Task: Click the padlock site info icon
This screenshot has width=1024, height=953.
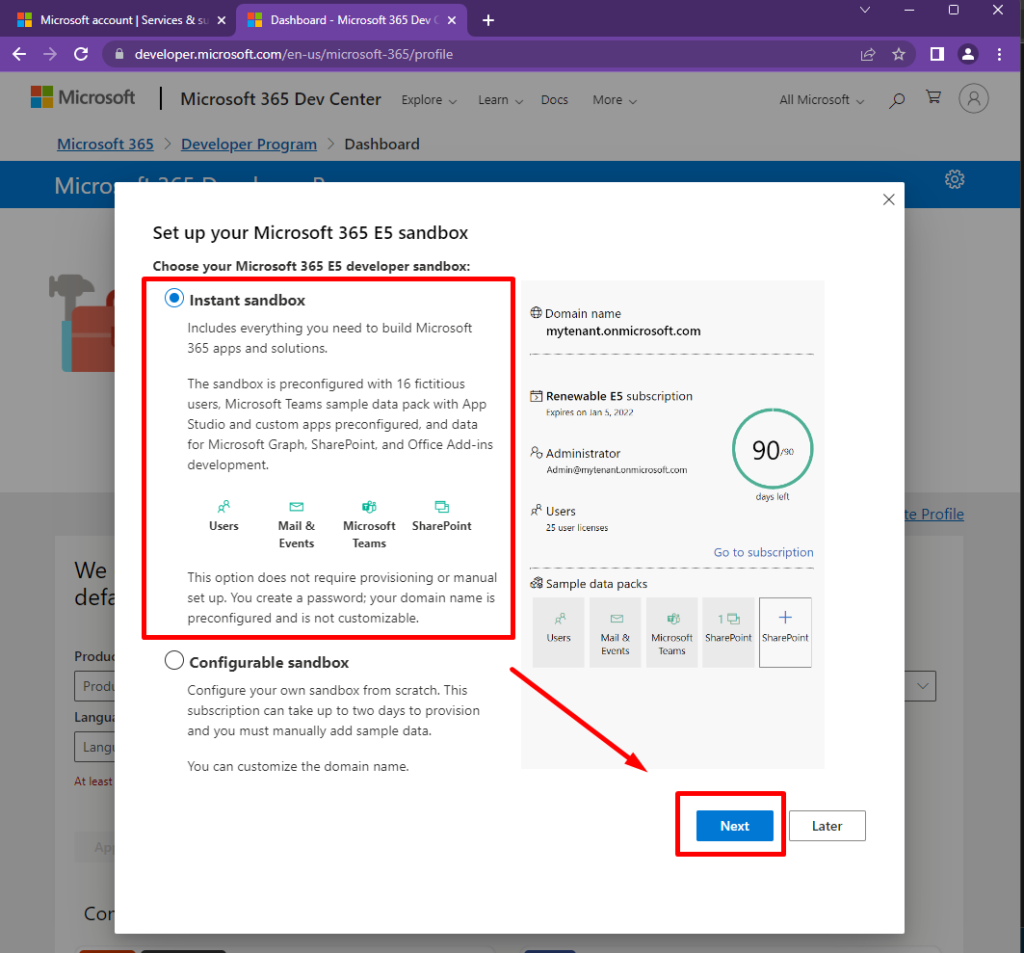Action: (x=119, y=54)
